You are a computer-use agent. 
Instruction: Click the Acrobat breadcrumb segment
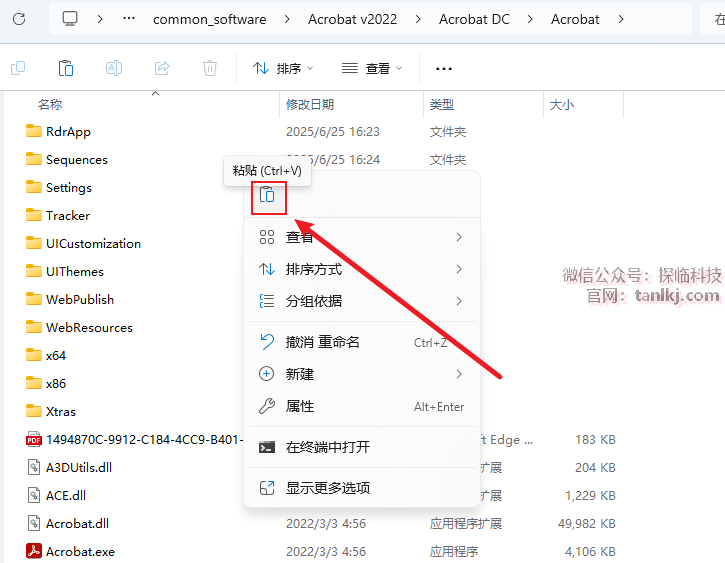click(x=575, y=19)
